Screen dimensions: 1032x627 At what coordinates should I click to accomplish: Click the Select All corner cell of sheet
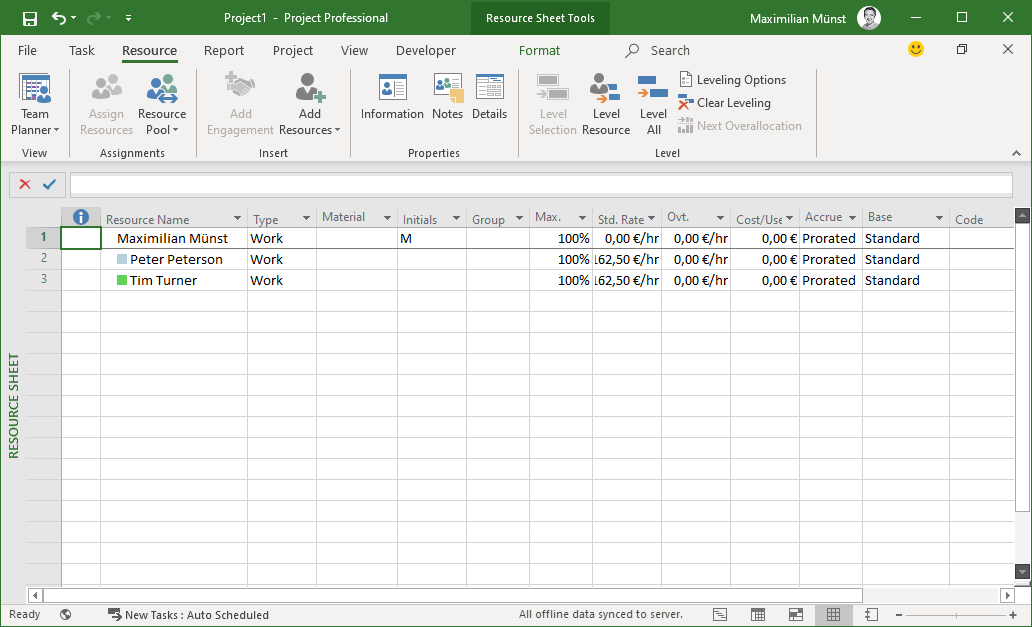(43, 217)
